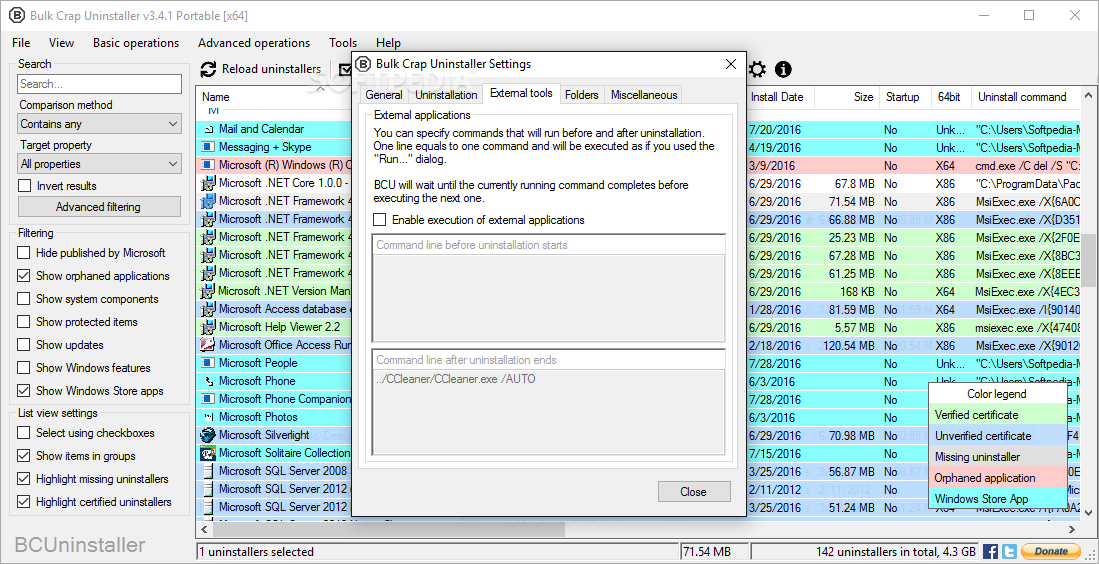Switch to the Uninstallation tab

446,95
